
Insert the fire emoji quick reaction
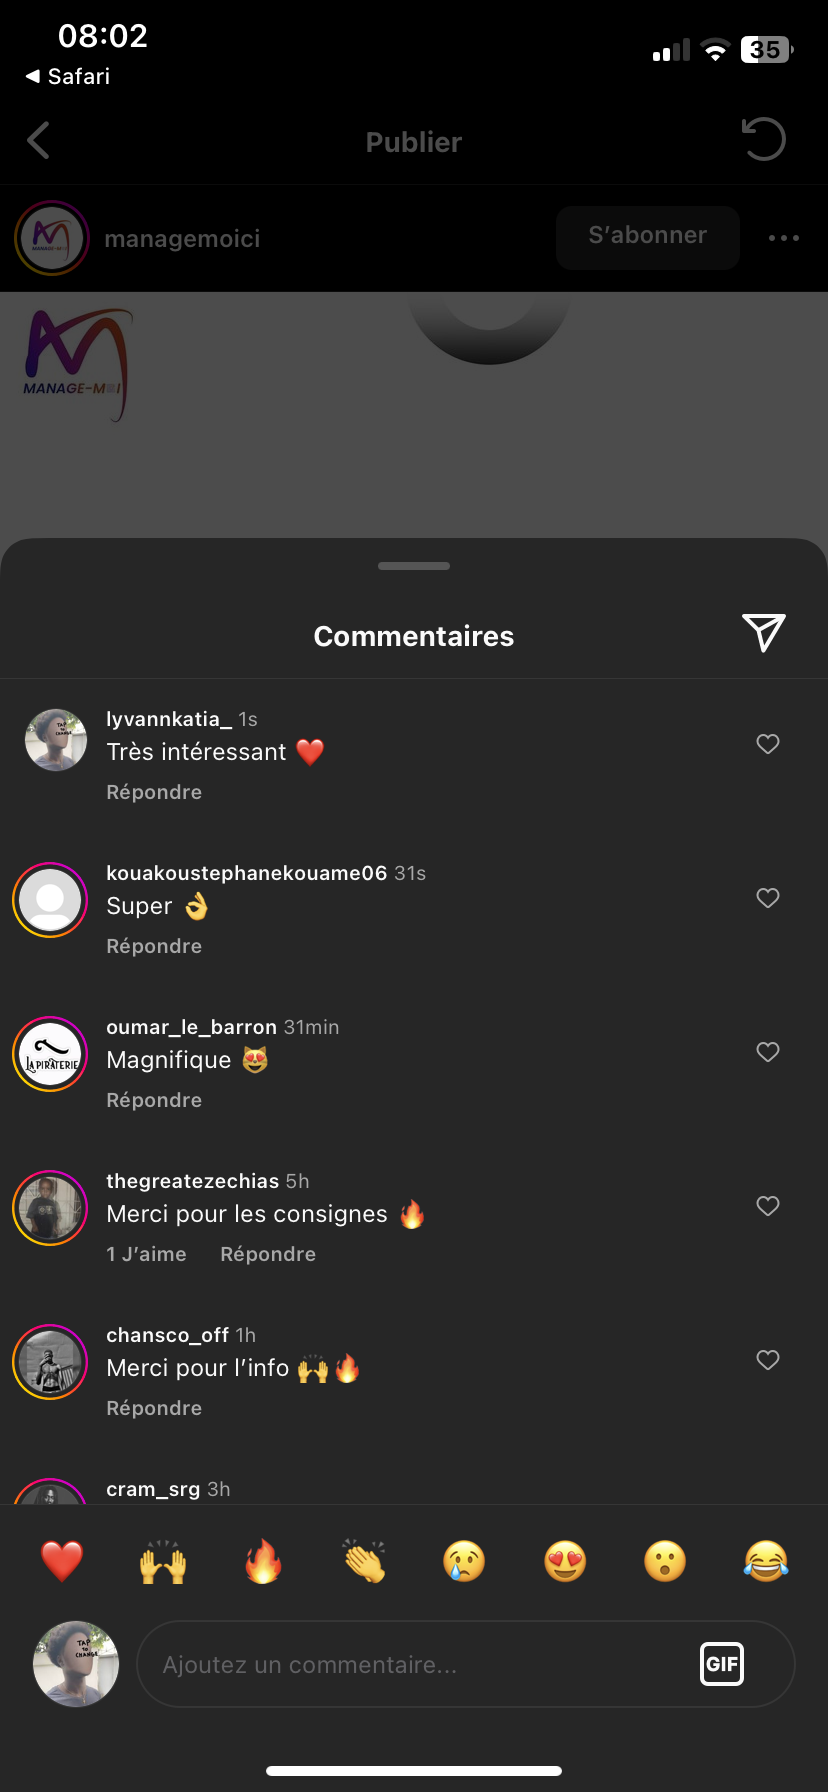click(x=263, y=1561)
